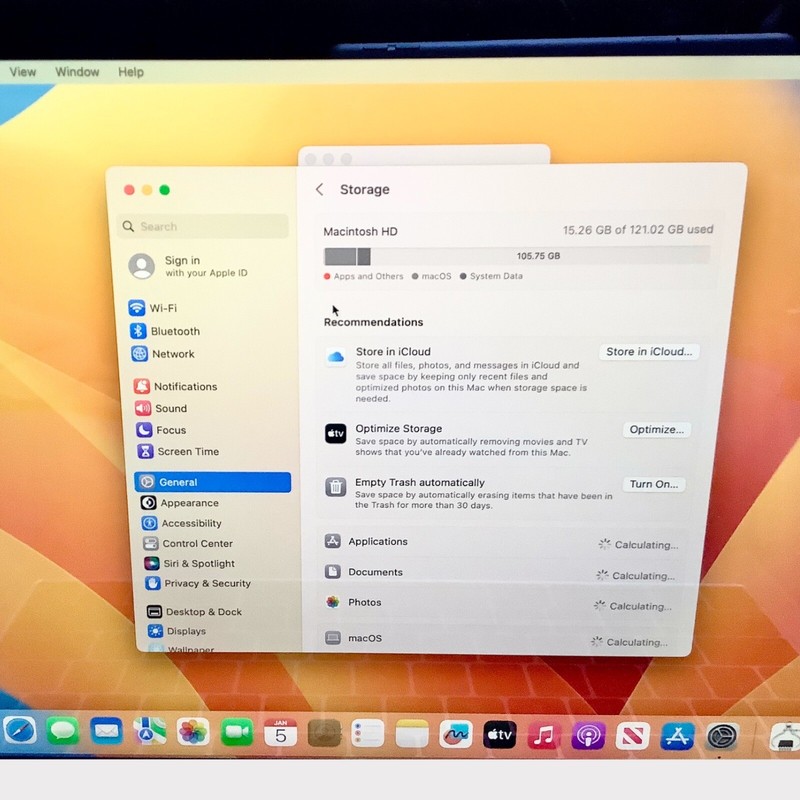800x800 pixels.
Task: Open Appearance settings in sidebar
Action: (x=180, y=503)
